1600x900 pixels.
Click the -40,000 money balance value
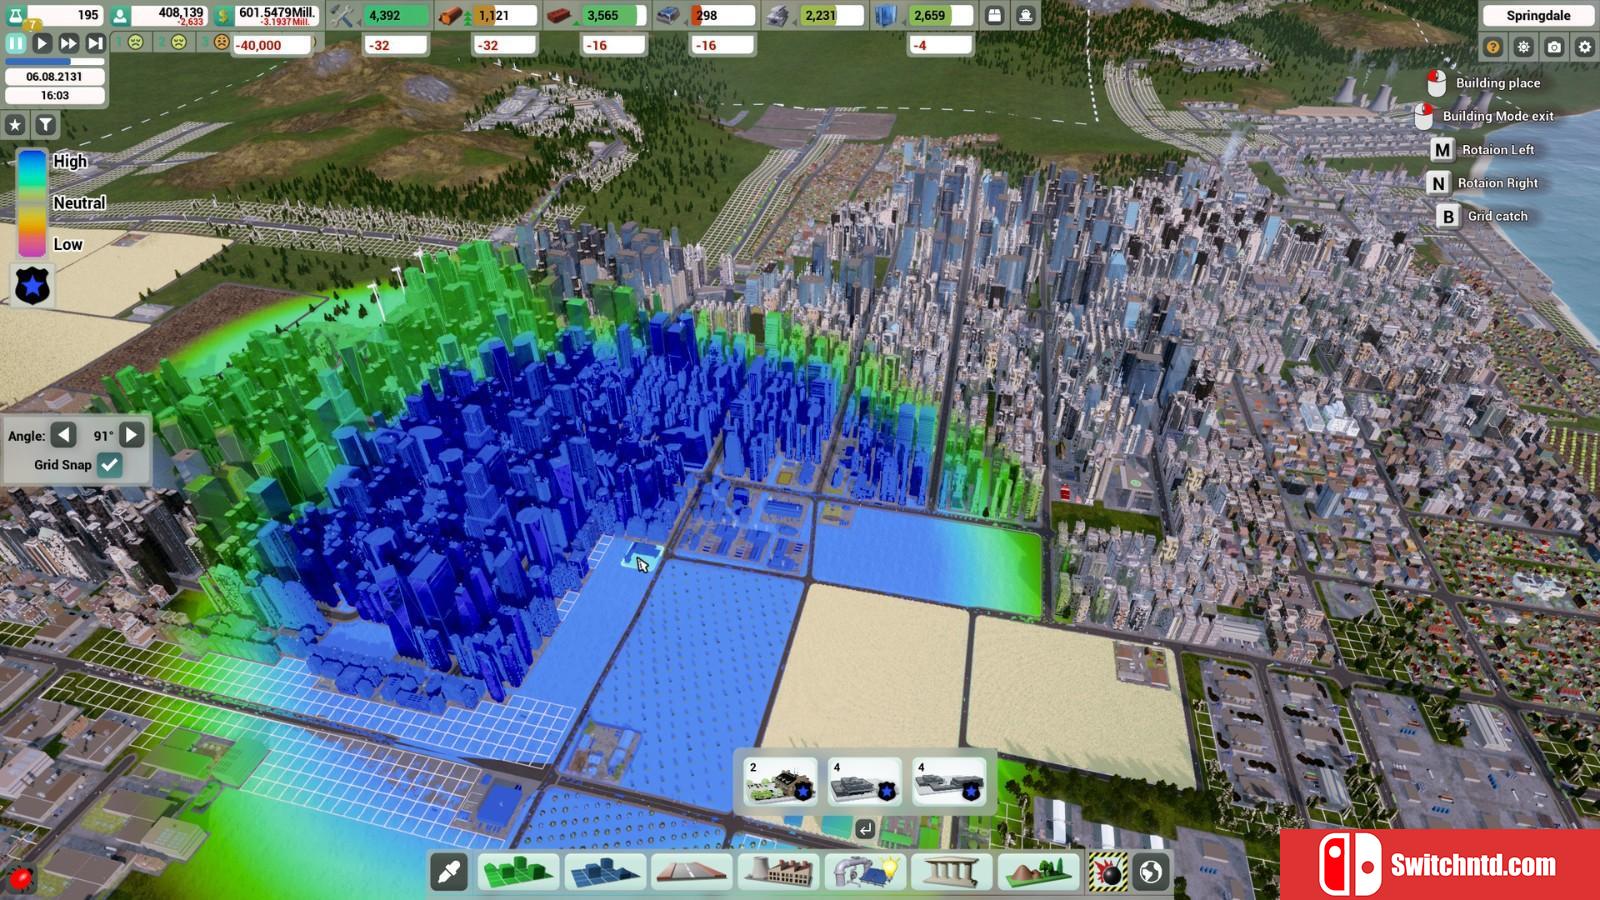(x=273, y=45)
